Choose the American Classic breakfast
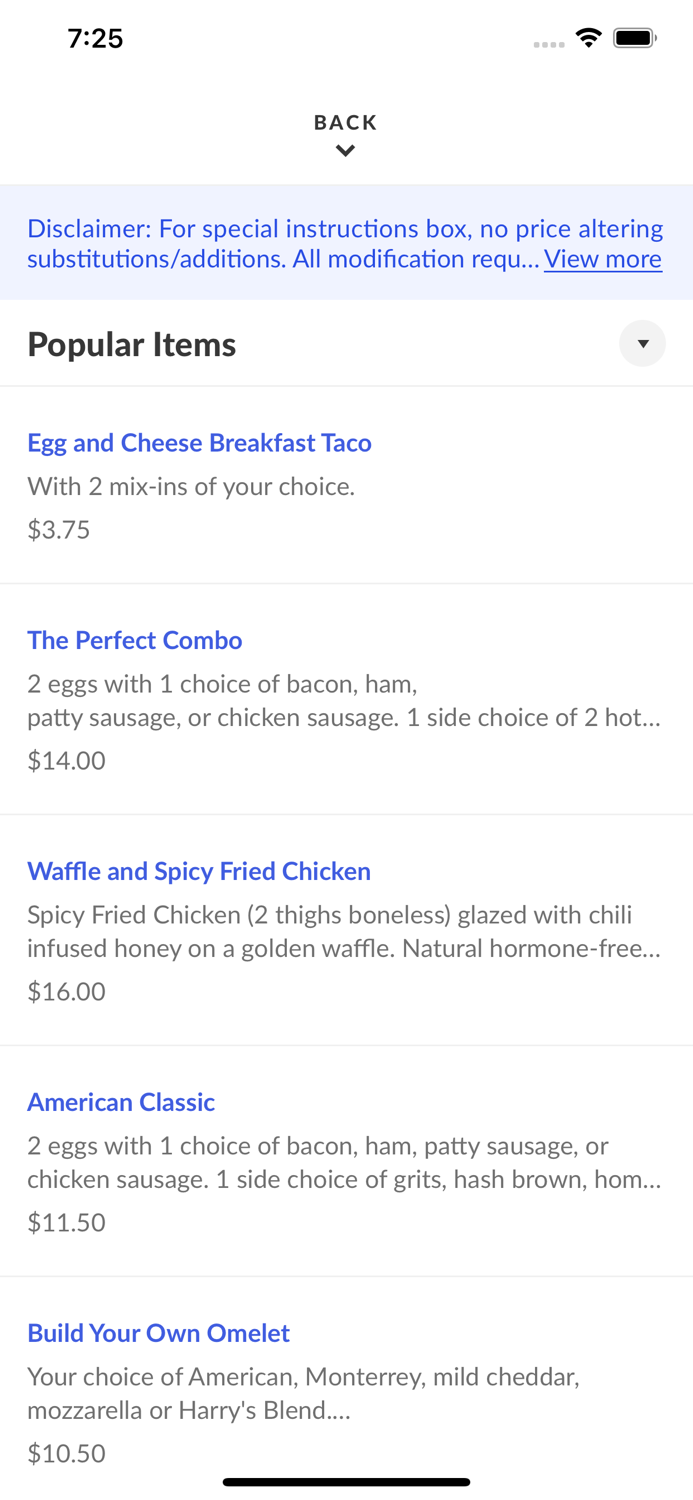This screenshot has height=1500, width=693. [x=121, y=1101]
